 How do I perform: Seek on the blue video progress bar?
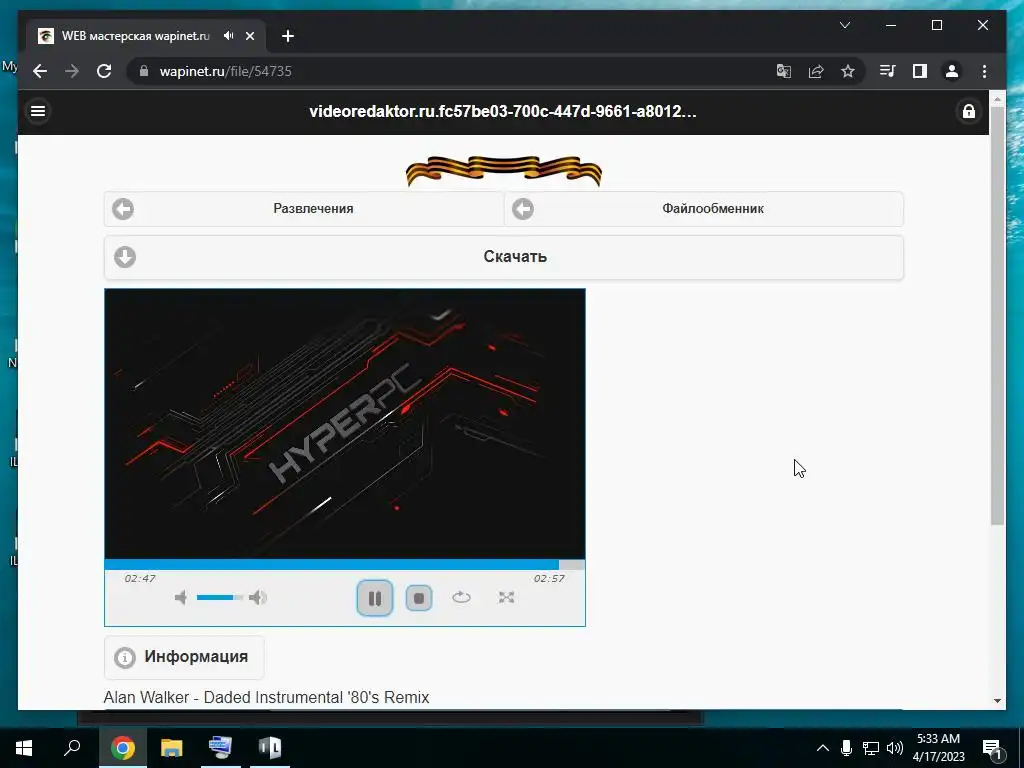(x=344, y=565)
